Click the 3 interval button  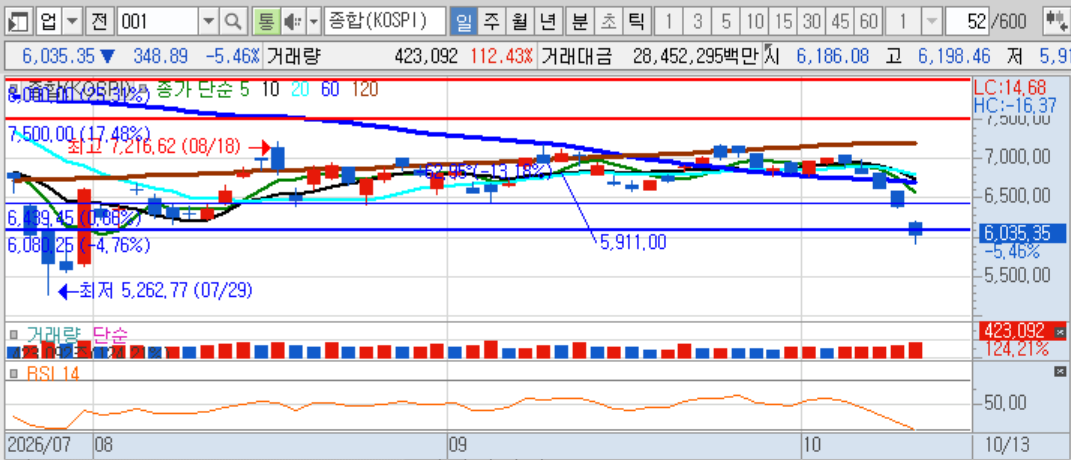tap(697, 23)
